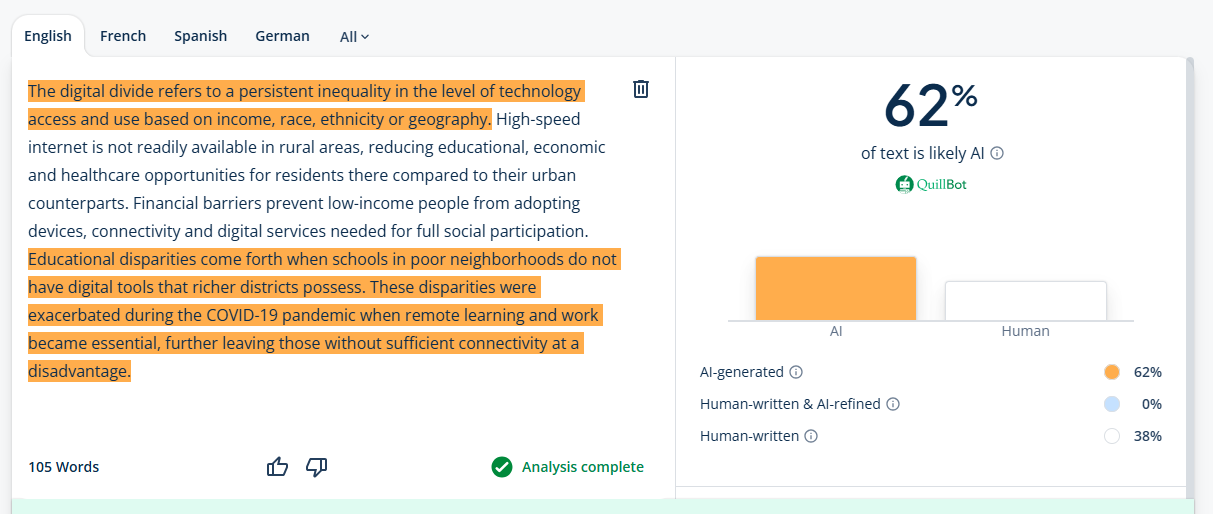Click the blue AI-refined color dot
This screenshot has width=1213, height=514.
(x=1112, y=404)
